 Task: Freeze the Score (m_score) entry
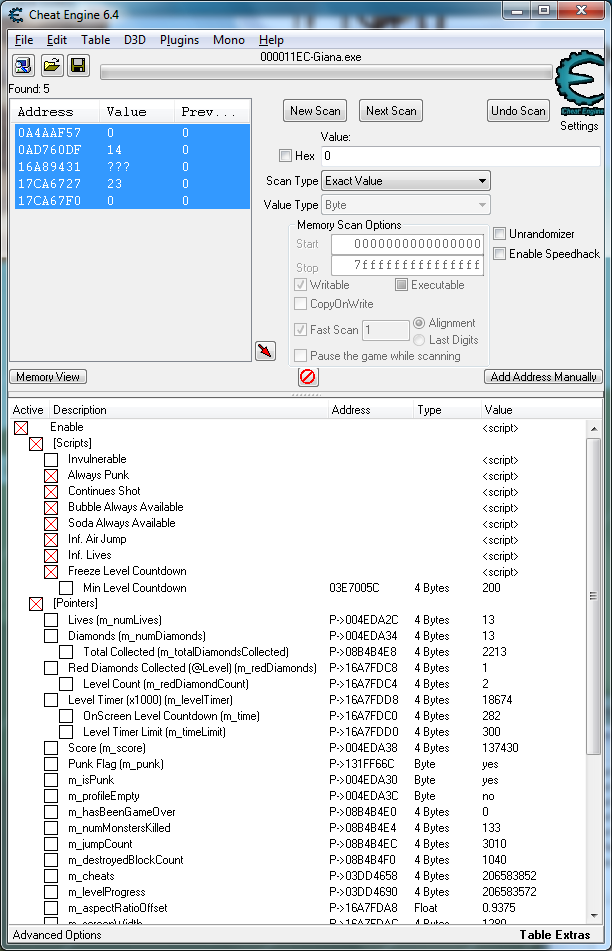(51, 748)
